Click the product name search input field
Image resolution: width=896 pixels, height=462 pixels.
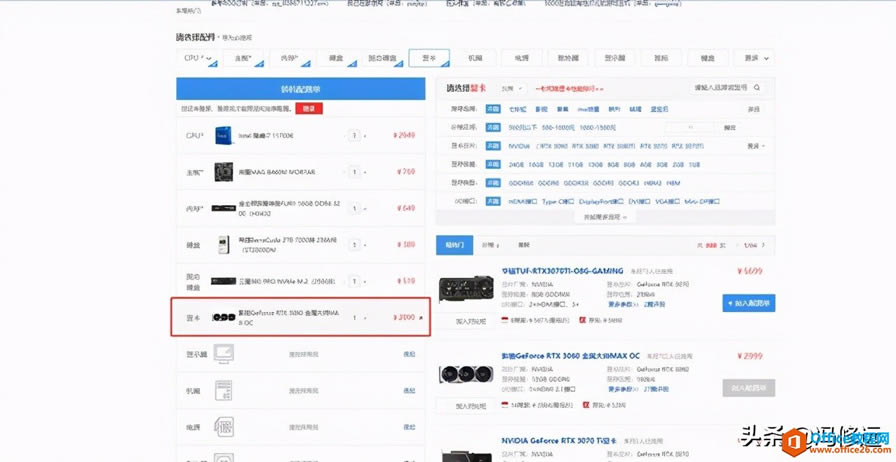721,88
